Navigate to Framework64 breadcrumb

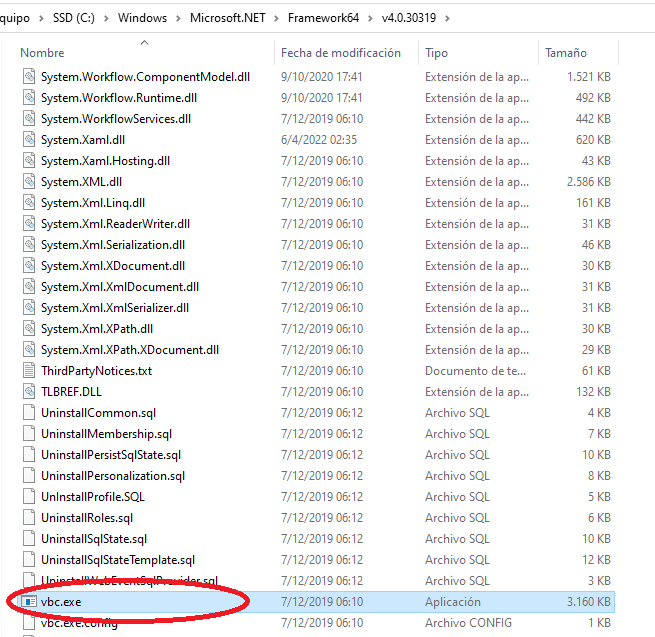point(323,18)
